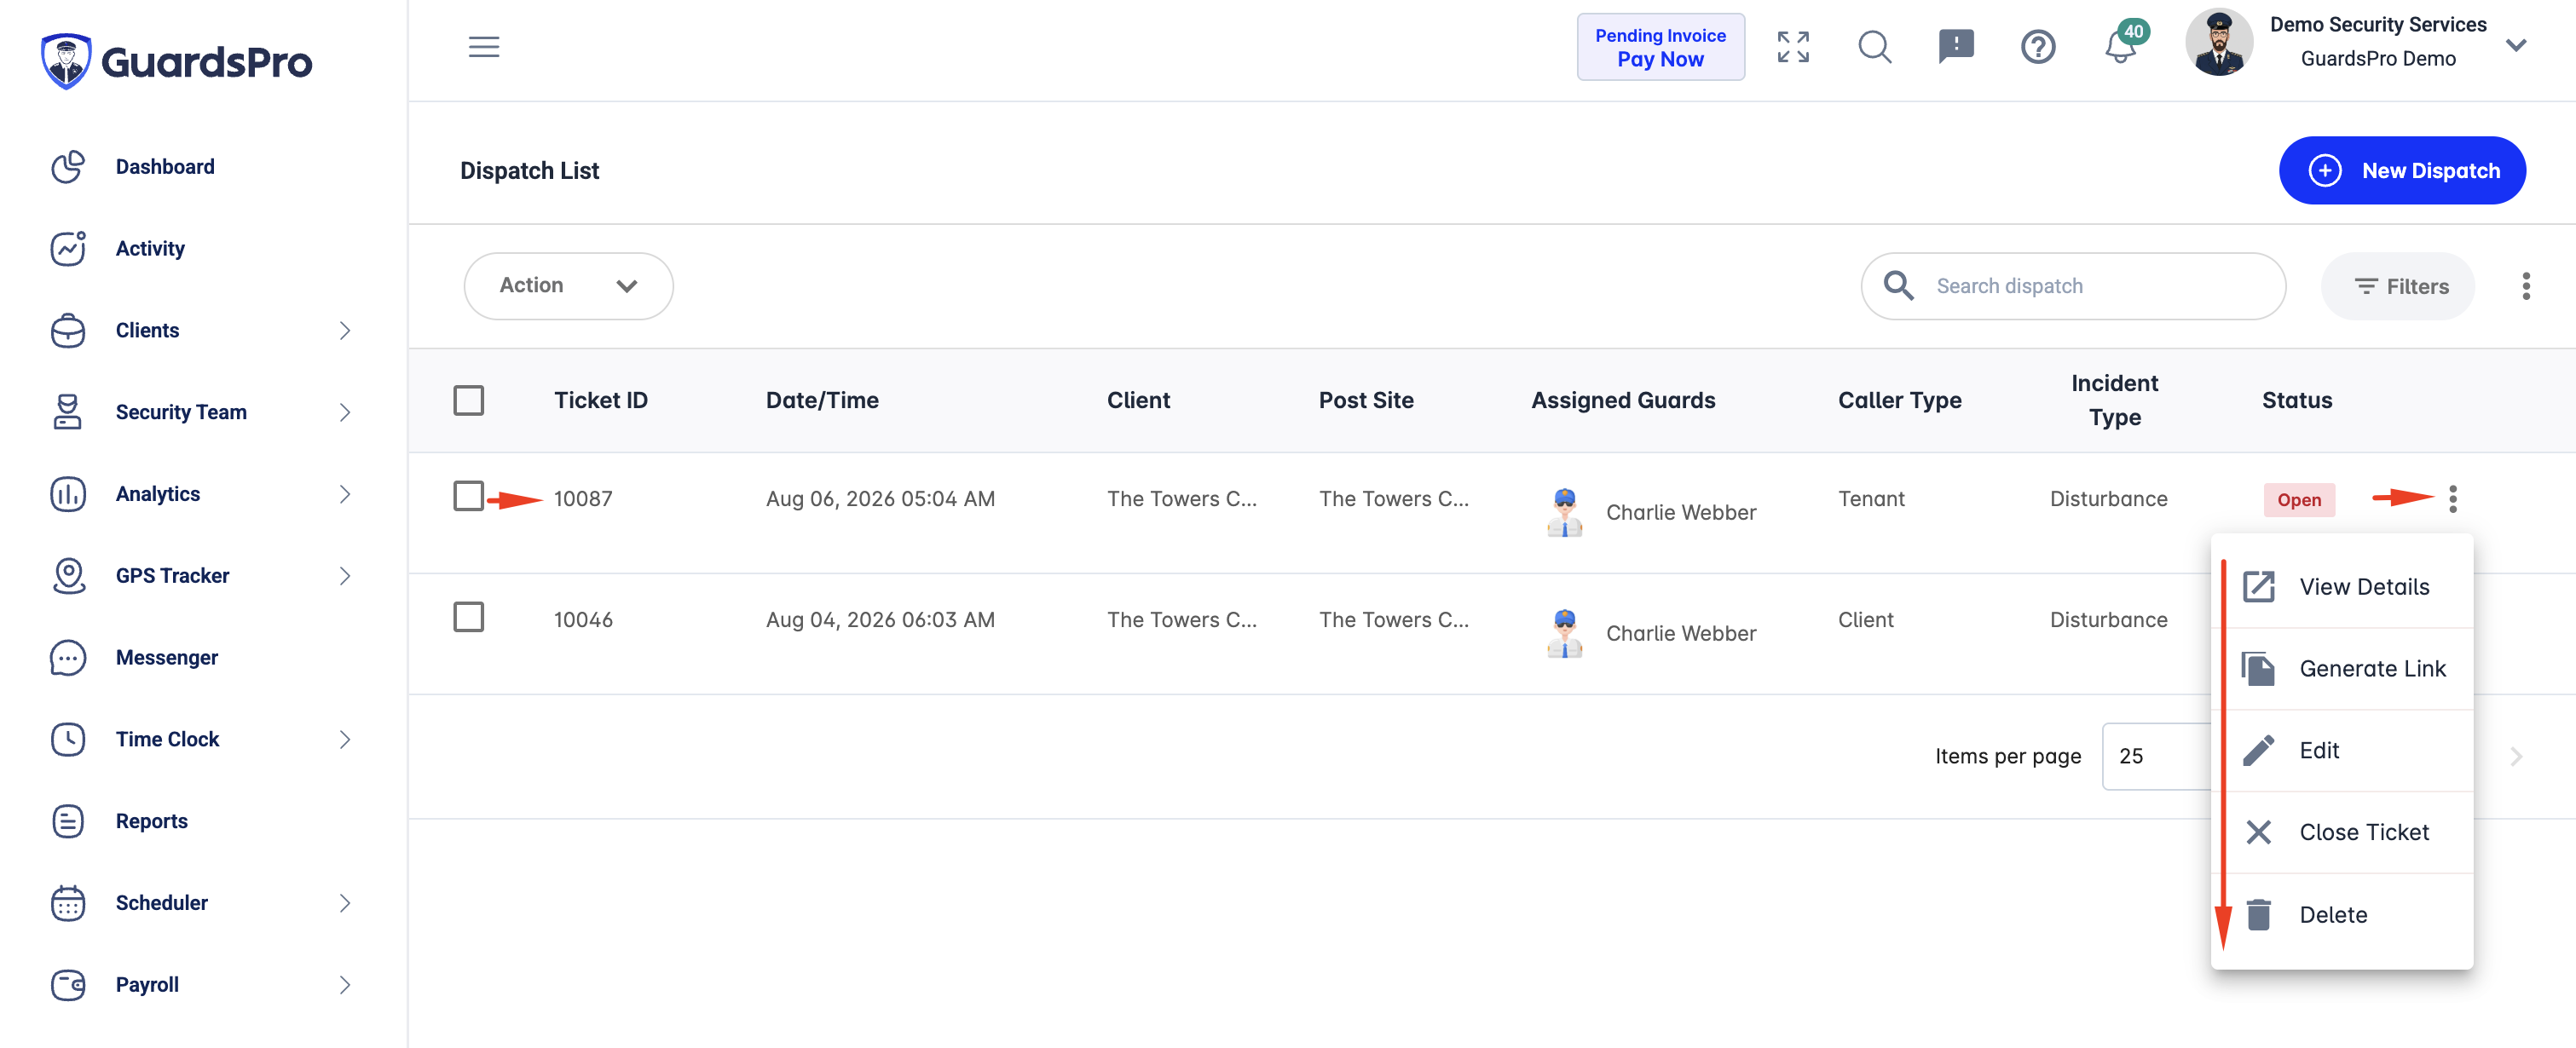Click the Edit pencil icon
The height and width of the screenshot is (1048, 2576).
(x=2259, y=751)
